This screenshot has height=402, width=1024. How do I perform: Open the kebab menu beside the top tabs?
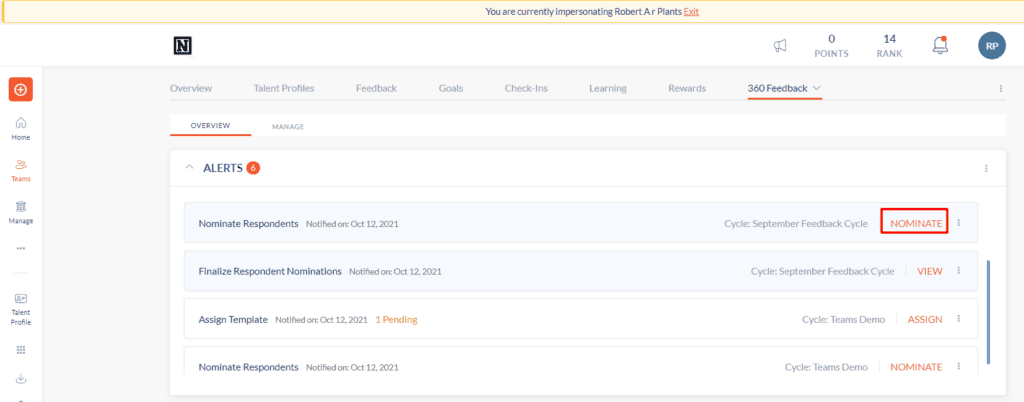[1001, 88]
